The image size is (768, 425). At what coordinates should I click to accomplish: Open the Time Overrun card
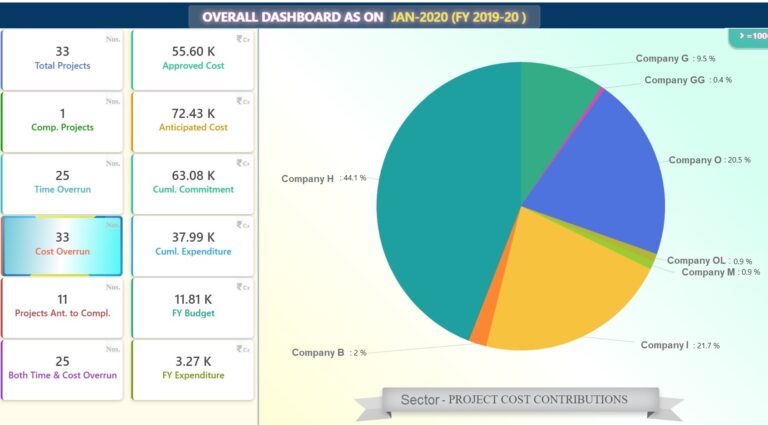pos(62,184)
